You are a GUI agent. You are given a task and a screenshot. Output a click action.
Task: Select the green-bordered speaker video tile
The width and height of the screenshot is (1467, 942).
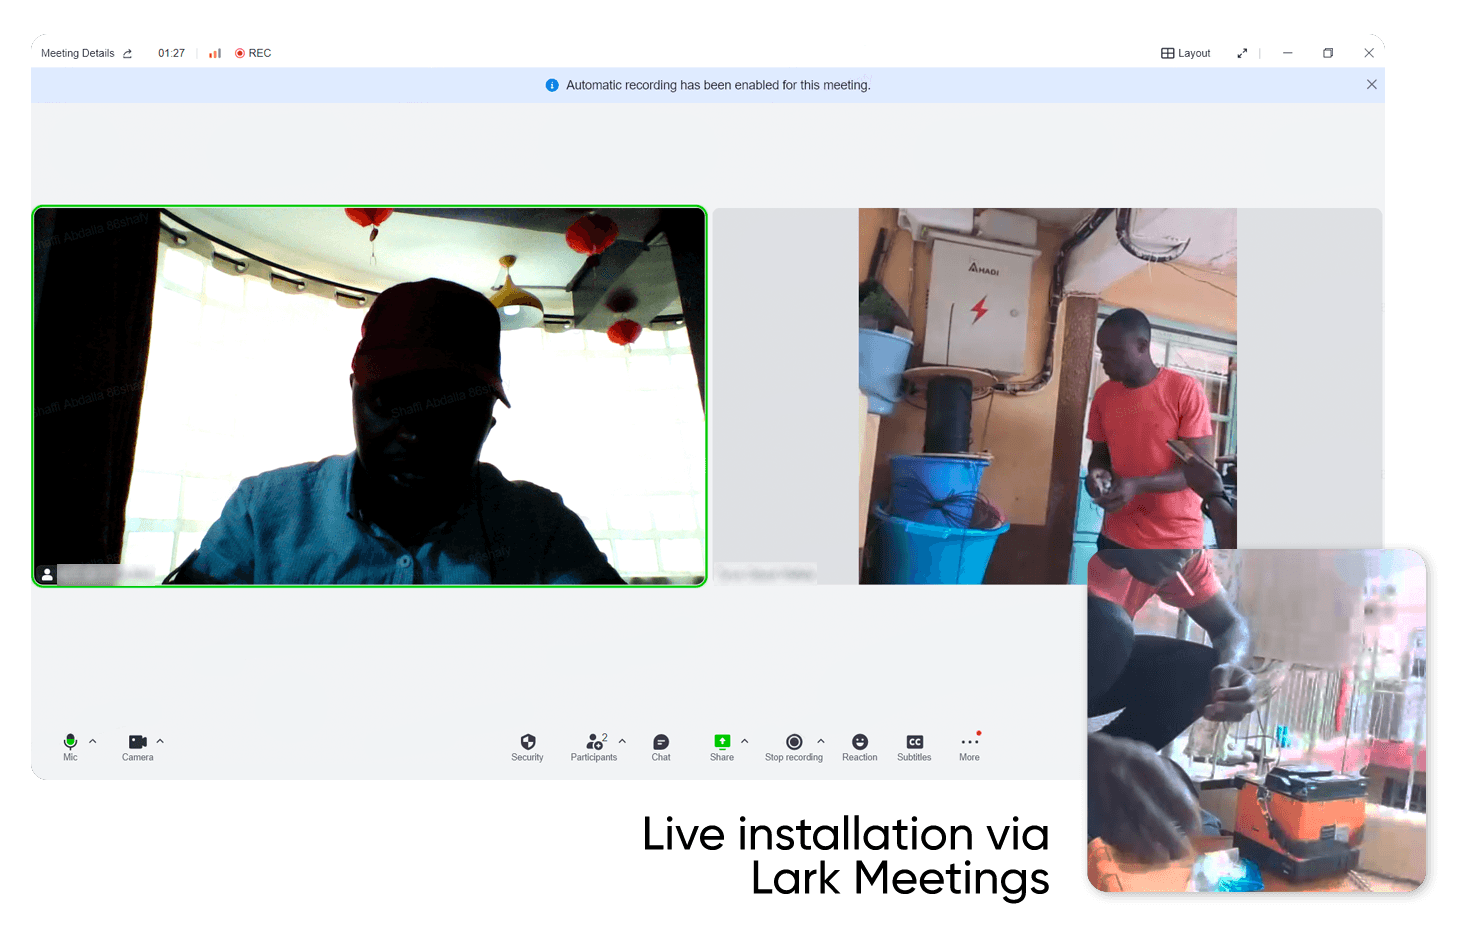369,396
